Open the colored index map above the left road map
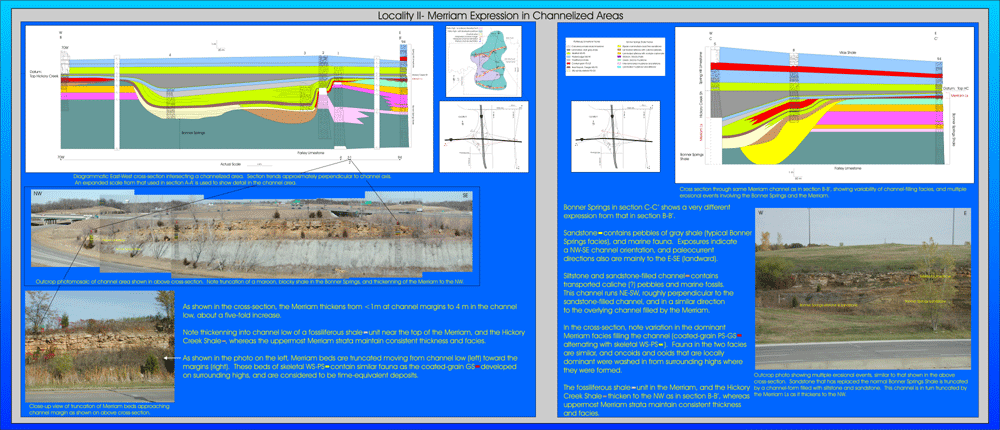 coord(485,61)
